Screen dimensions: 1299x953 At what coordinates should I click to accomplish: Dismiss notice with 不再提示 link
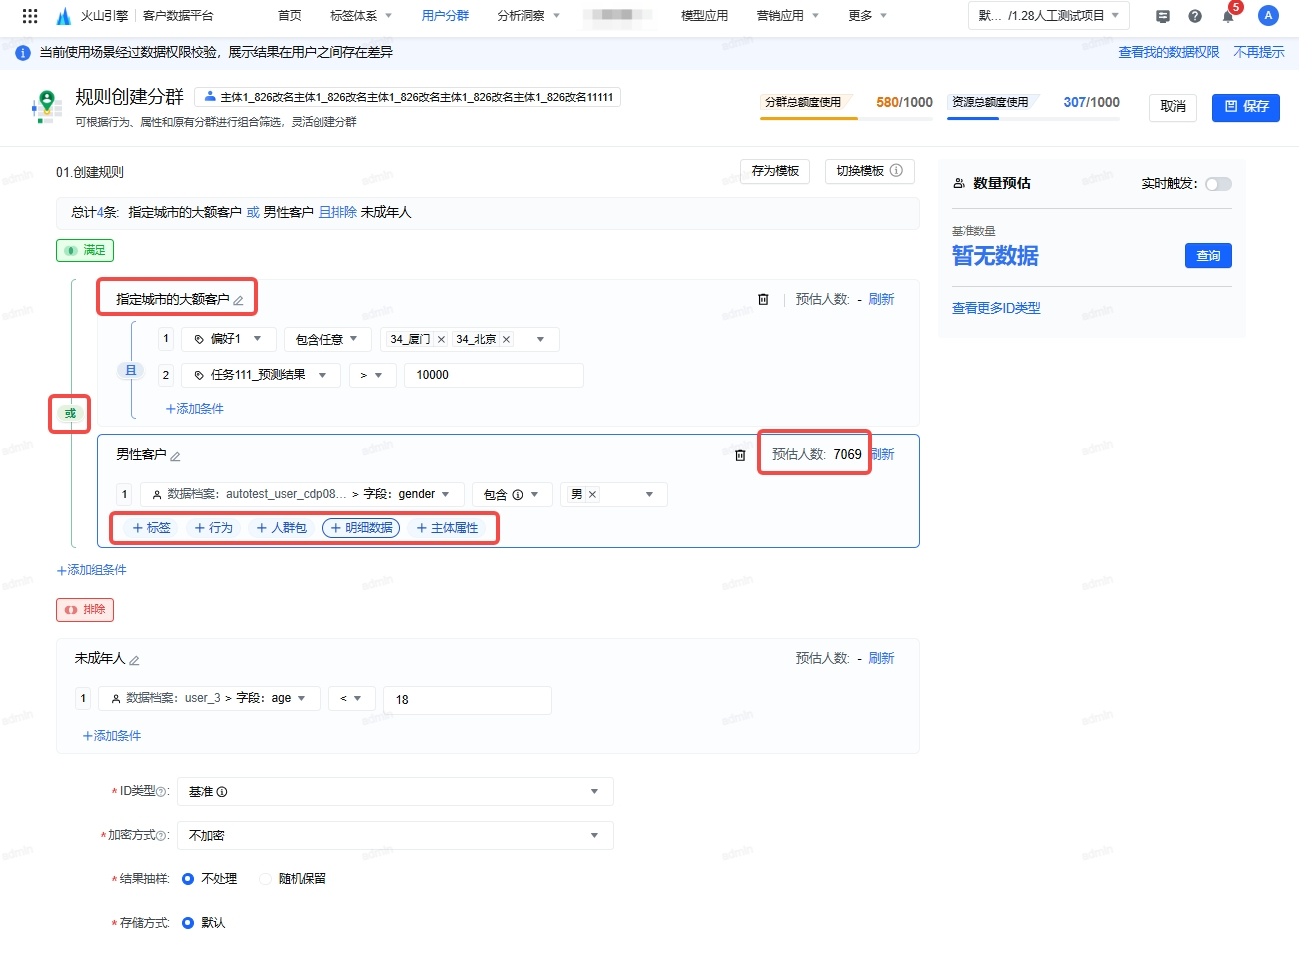point(1259,52)
